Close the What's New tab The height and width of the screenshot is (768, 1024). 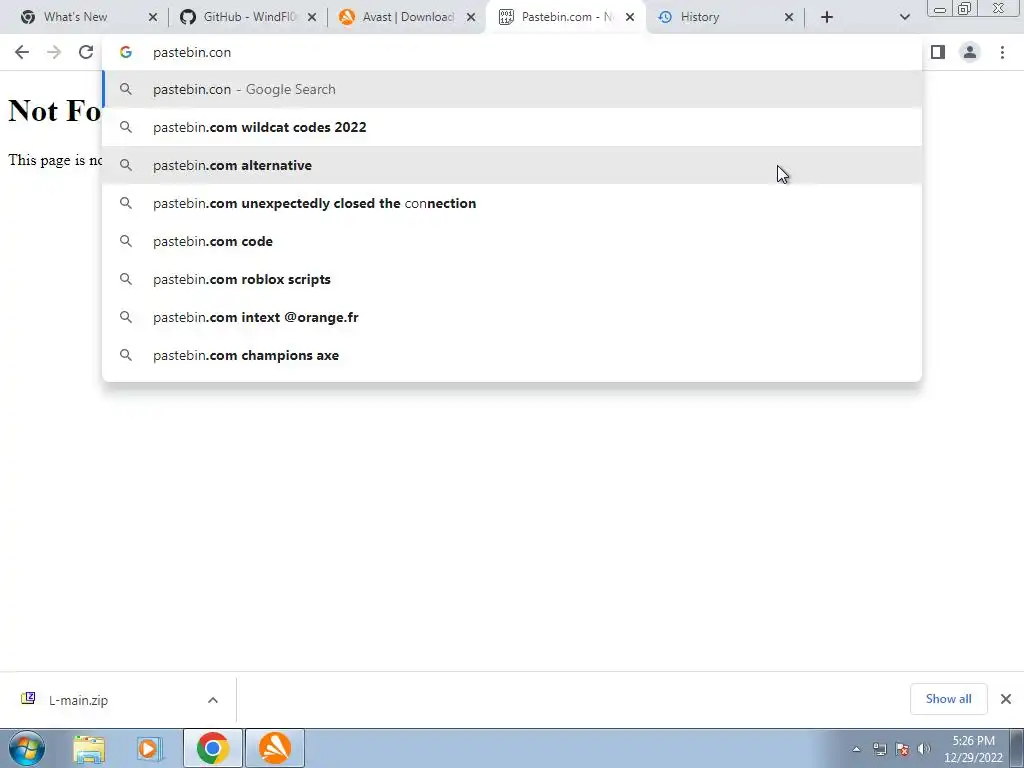[153, 17]
